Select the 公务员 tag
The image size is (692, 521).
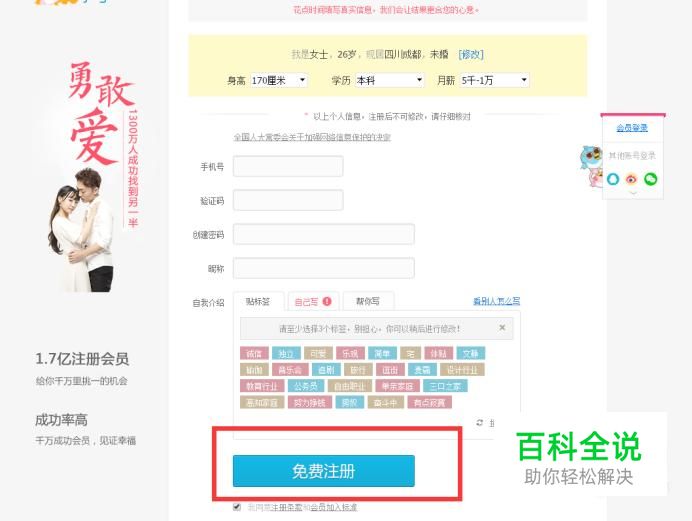click(305, 386)
